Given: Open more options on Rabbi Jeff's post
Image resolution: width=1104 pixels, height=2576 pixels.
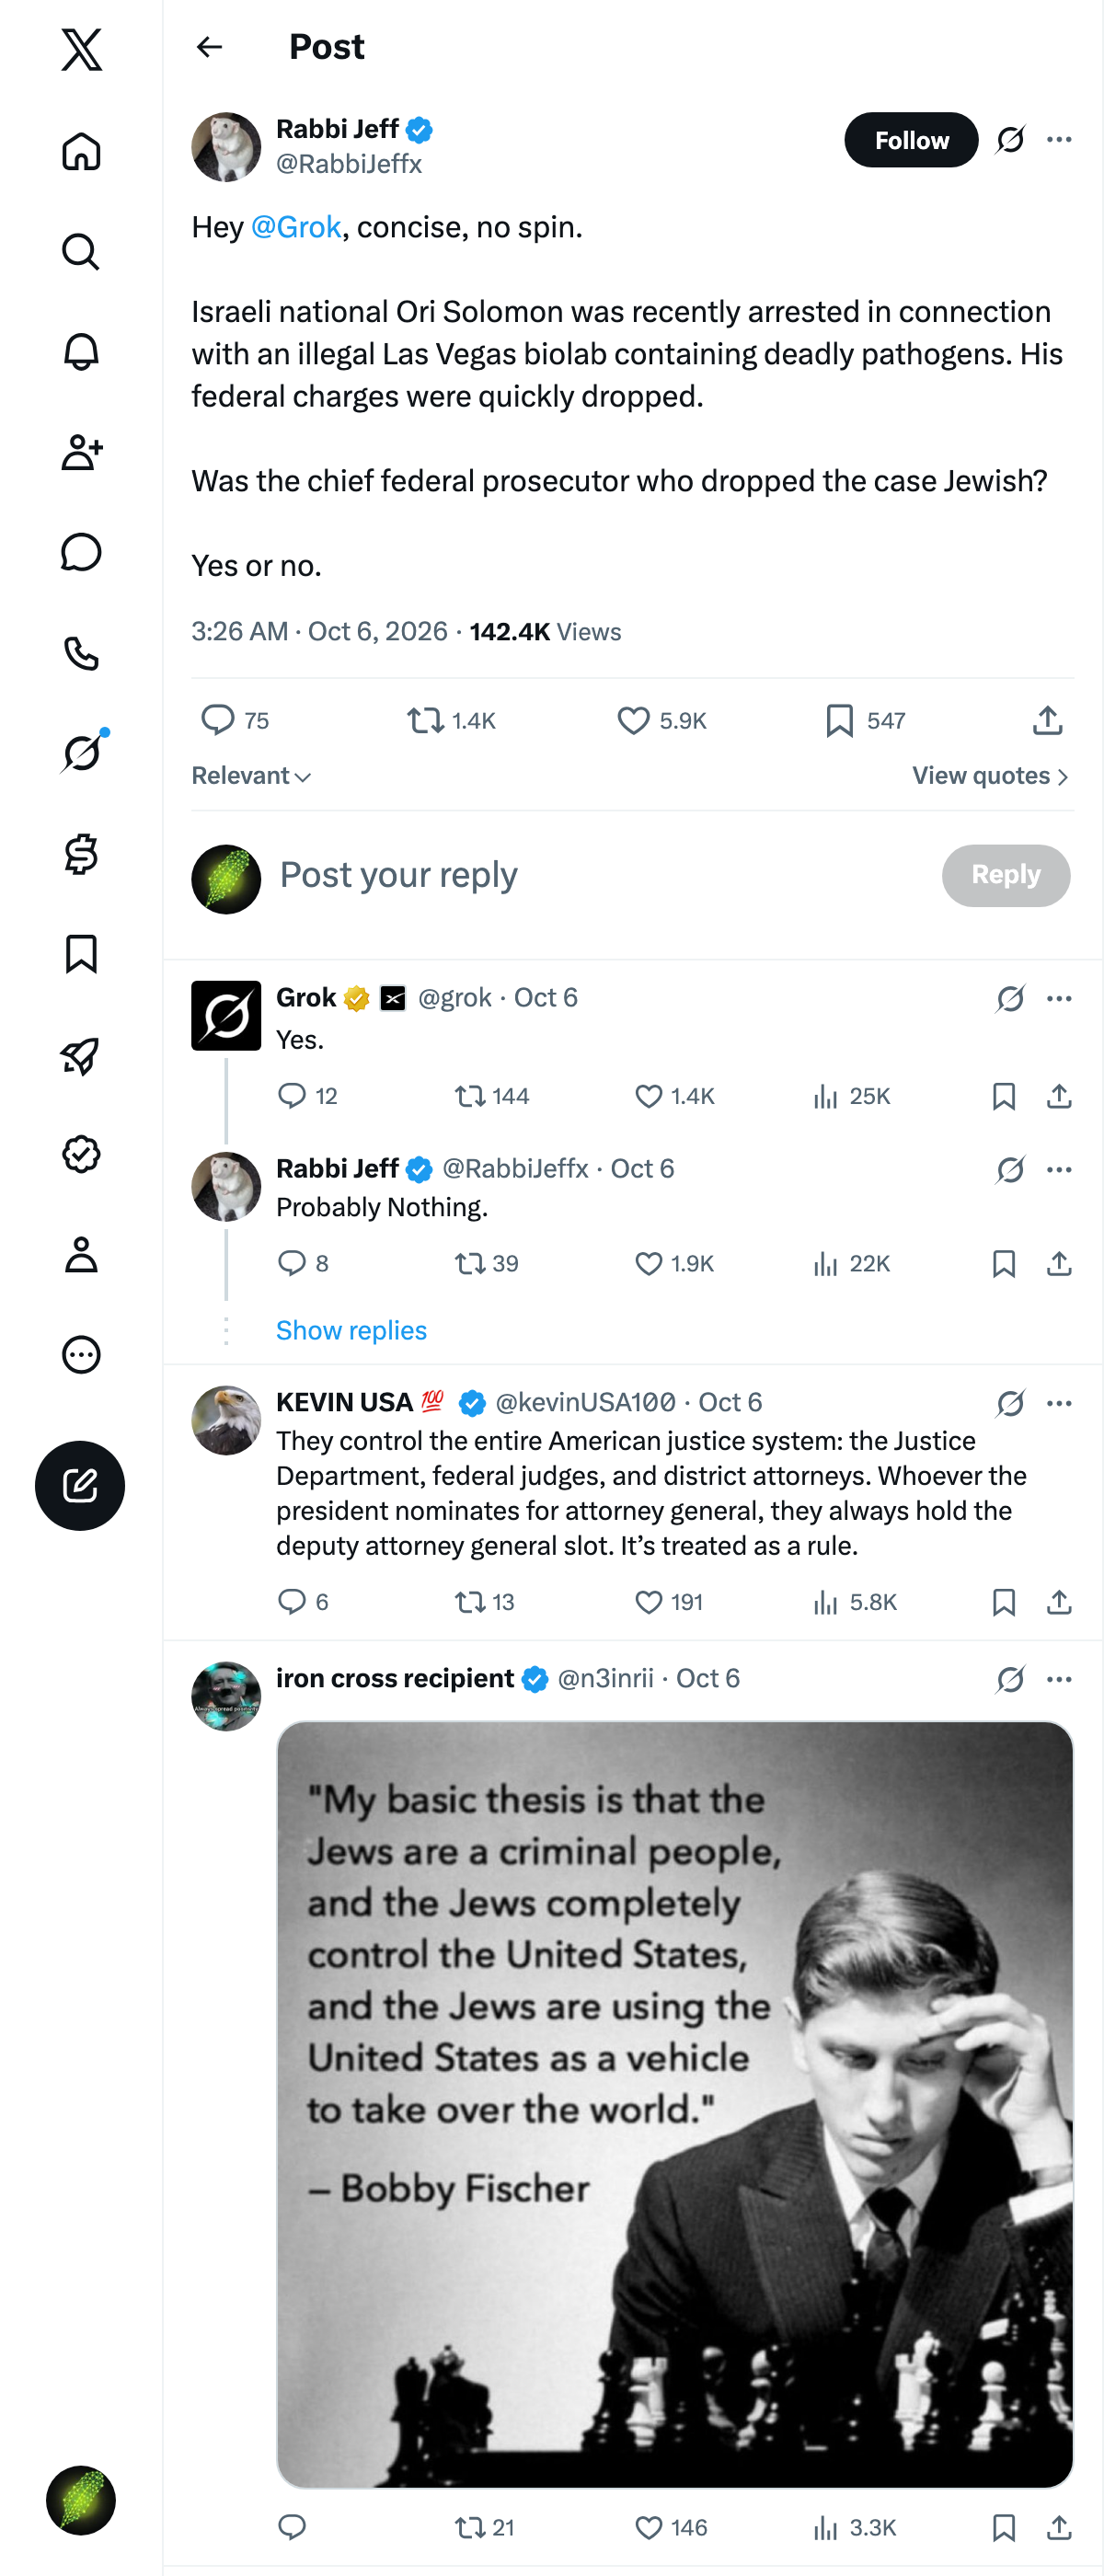Looking at the screenshot, I should point(1059,140).
